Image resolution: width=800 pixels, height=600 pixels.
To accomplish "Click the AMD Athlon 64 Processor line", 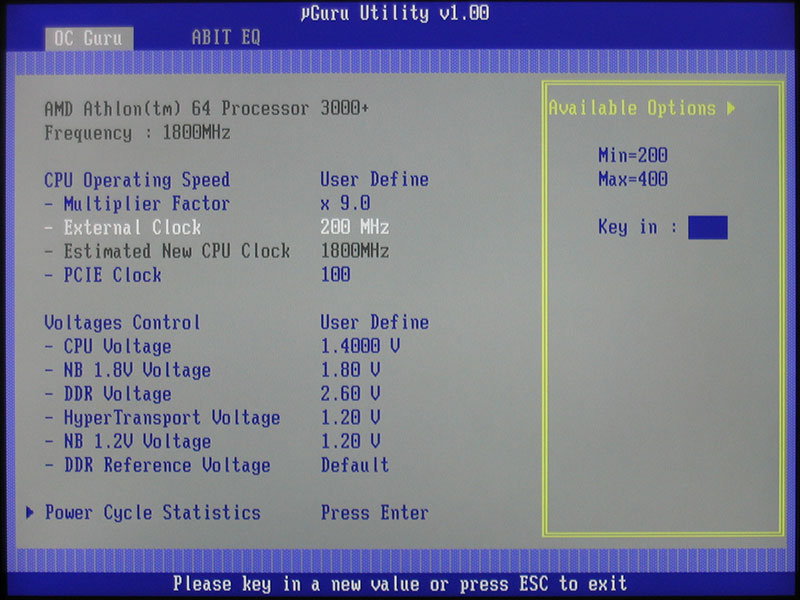I will (207, 109).
